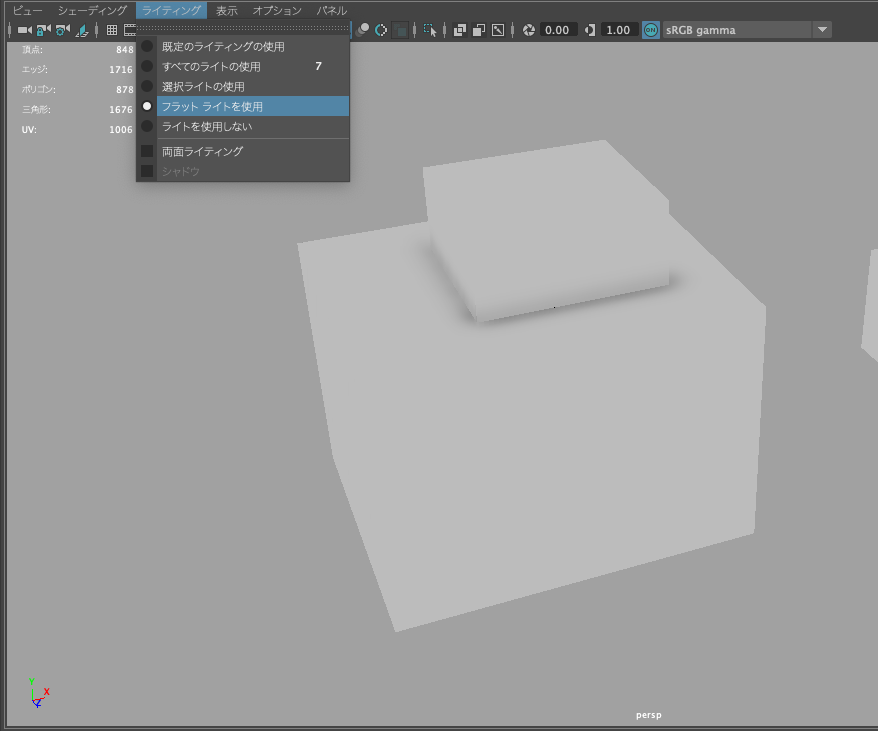
Task: Toggle the color management ON button
Action: pyautogui.click(x=651, y=30)
